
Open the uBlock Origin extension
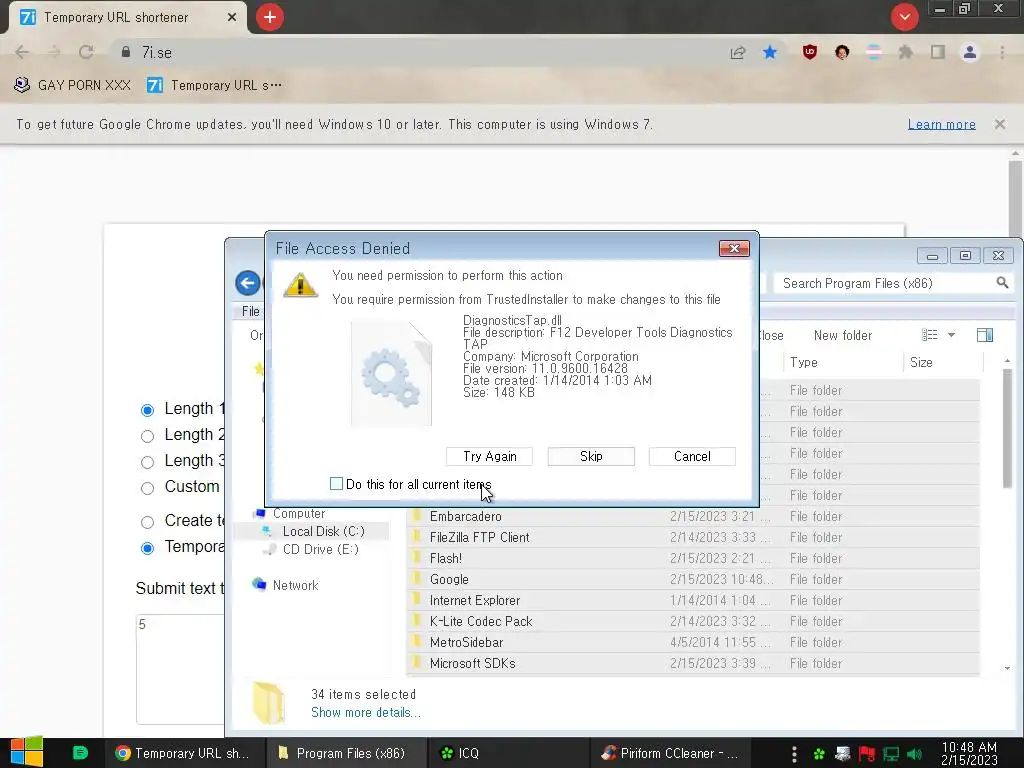coord(810,52)
